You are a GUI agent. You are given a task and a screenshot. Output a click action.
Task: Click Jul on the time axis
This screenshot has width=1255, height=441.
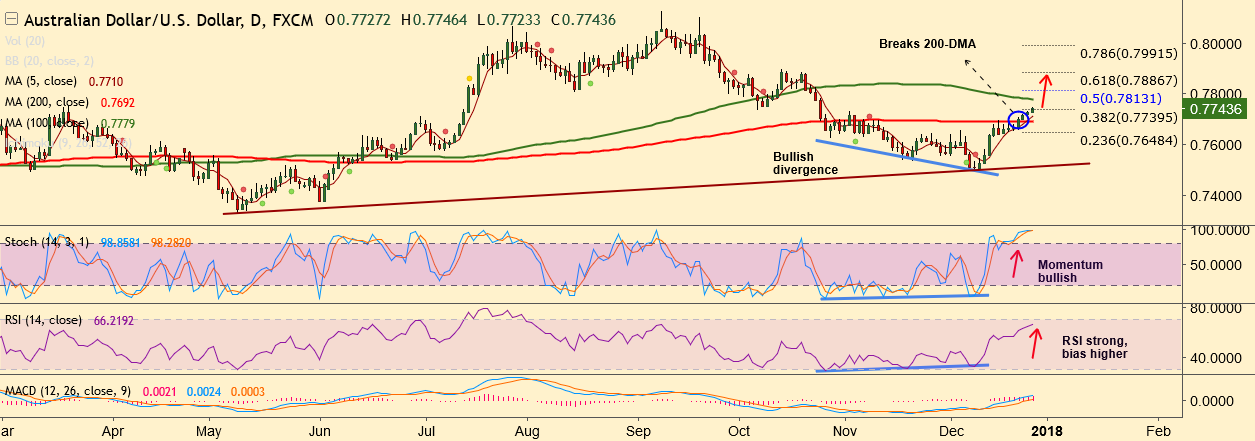pyautogui.click(x=425, y=429)
